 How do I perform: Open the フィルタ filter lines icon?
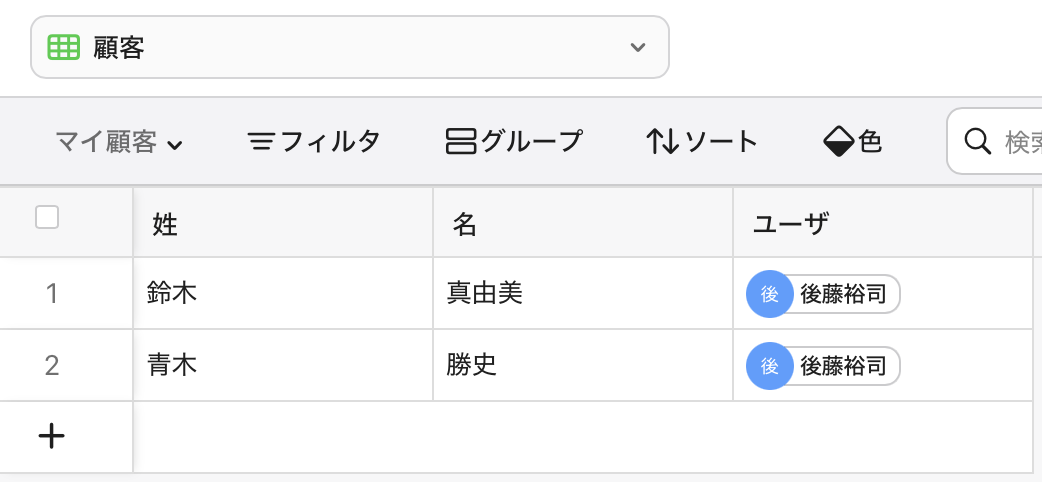click(262, 142)
